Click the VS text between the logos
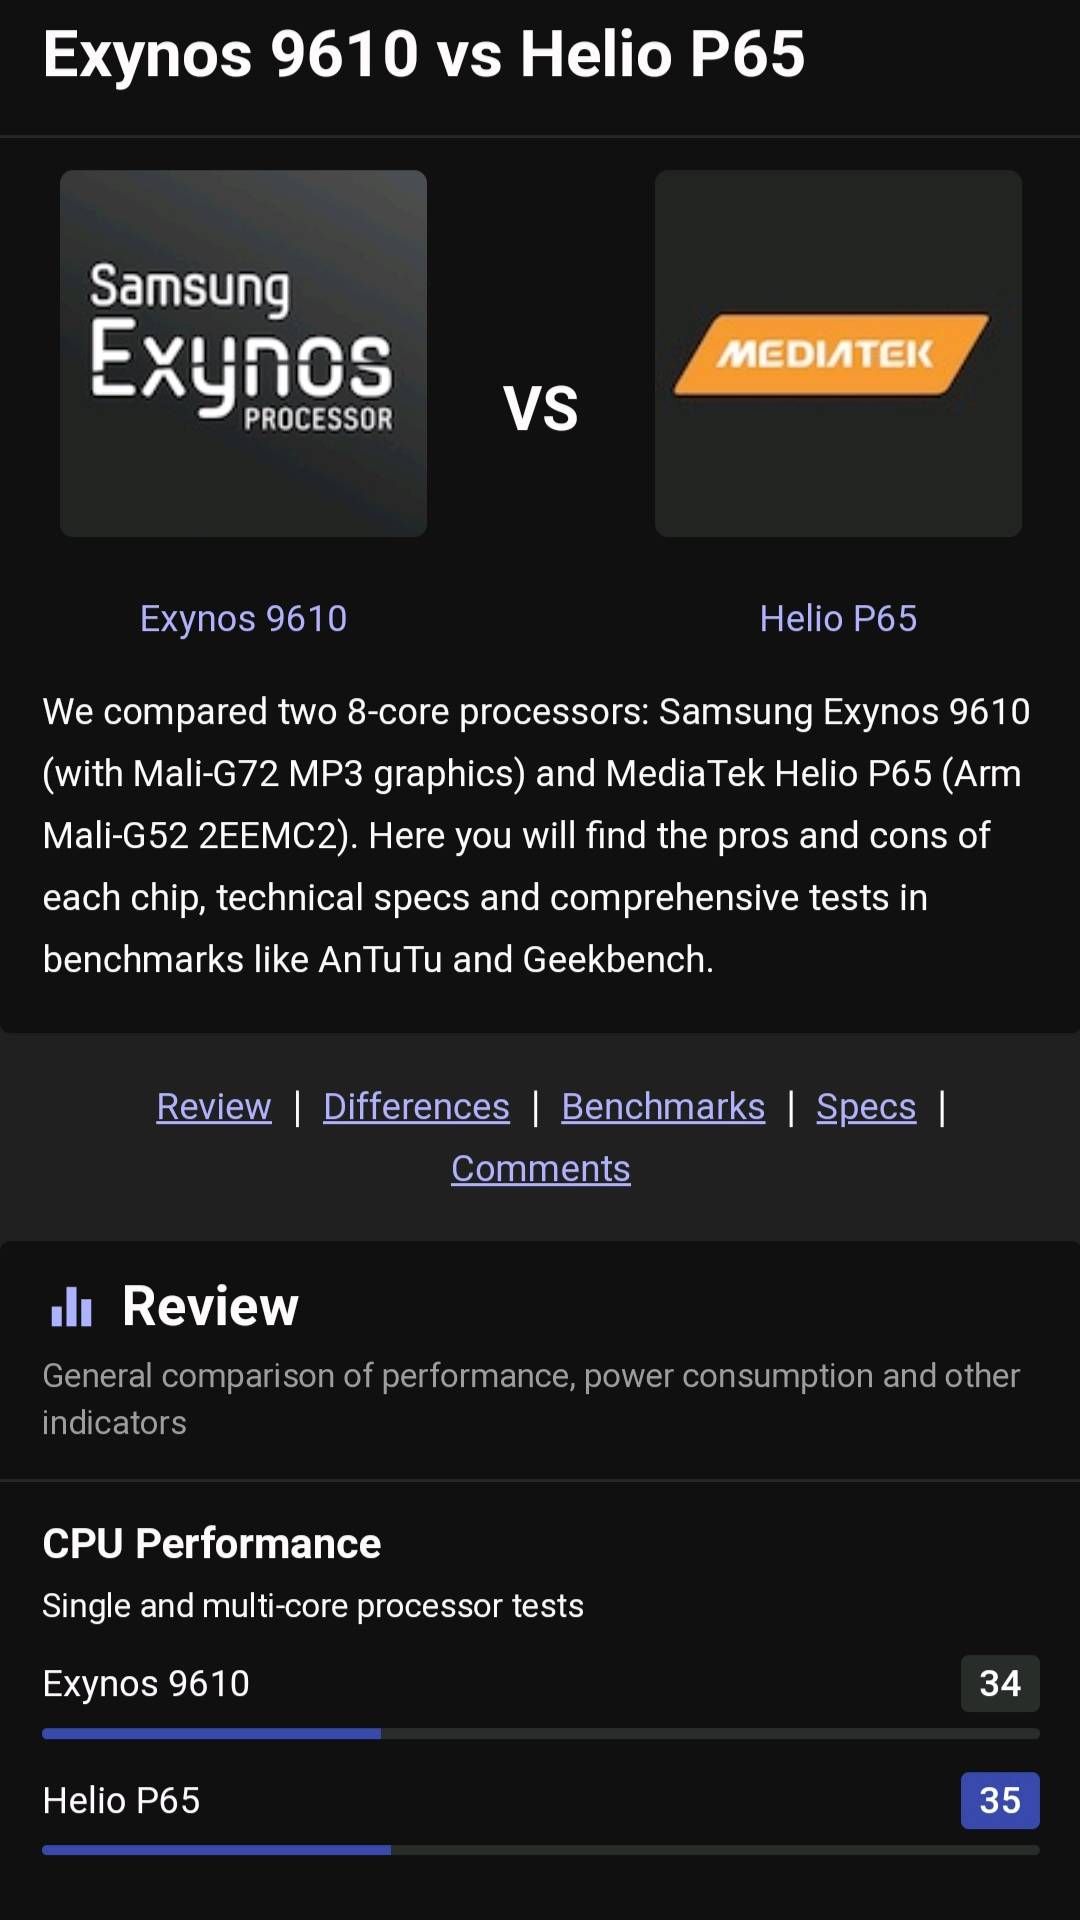1080x1920 pixels. click(x=540, y=408)
